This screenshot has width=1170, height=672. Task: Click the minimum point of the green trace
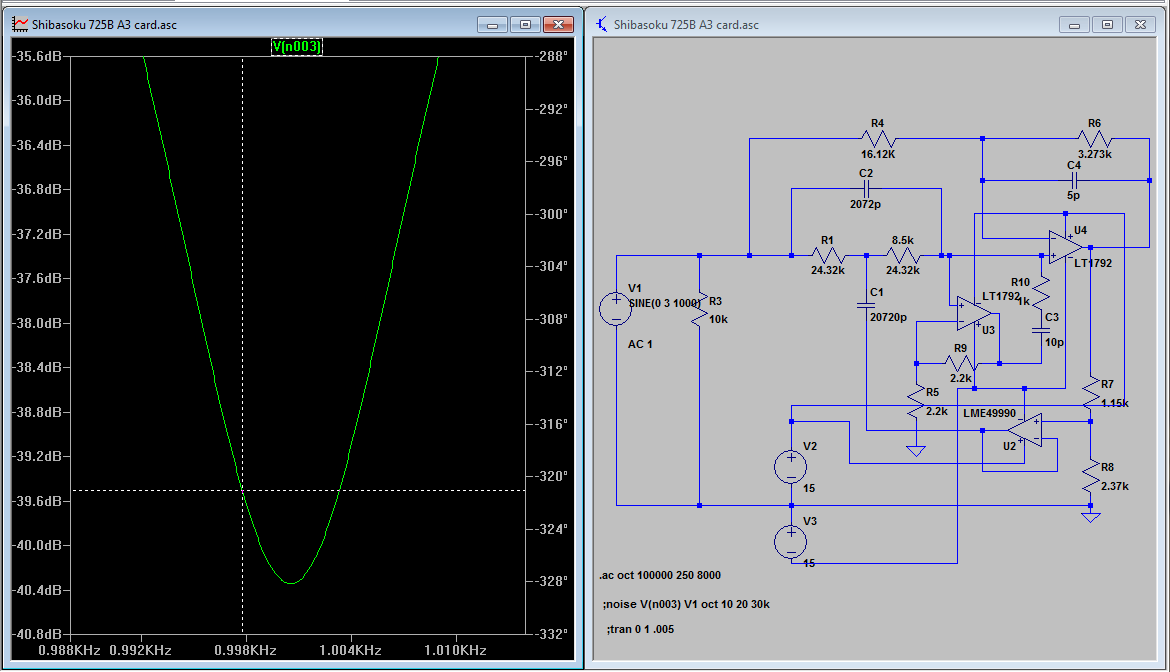click(x=291, y=582)
